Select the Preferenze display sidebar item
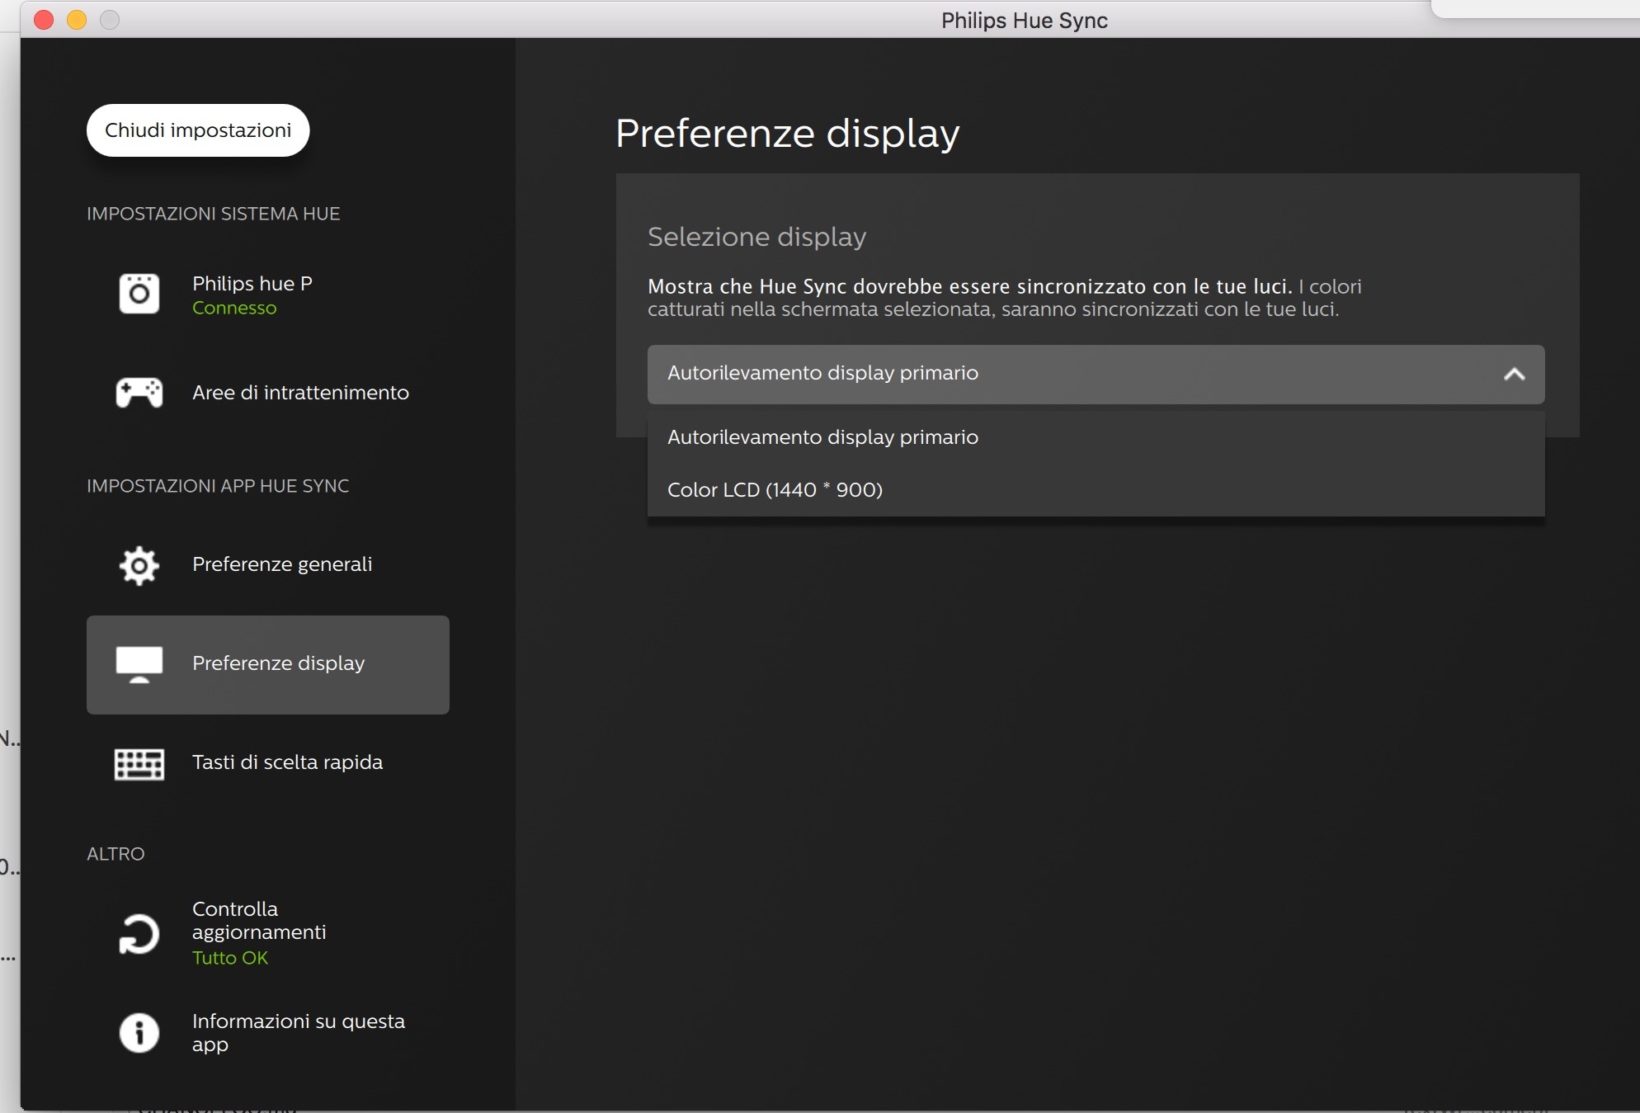This screenshot has height=1113, width=1640. (278, 663)
